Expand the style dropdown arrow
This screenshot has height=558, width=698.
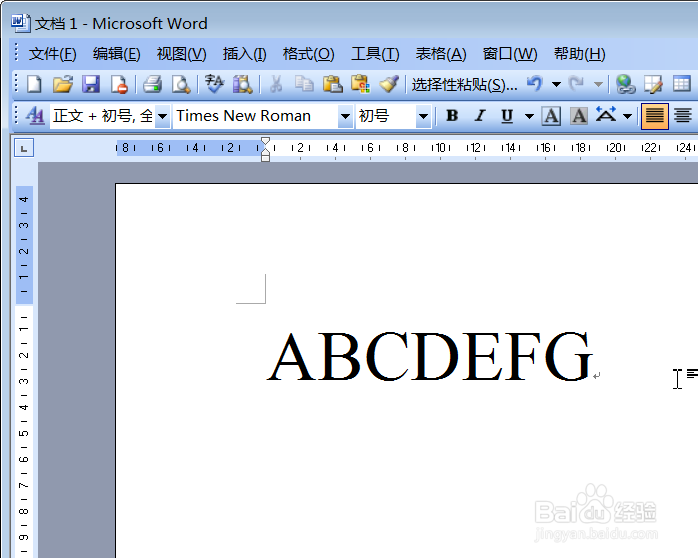[x=162, y=116]
